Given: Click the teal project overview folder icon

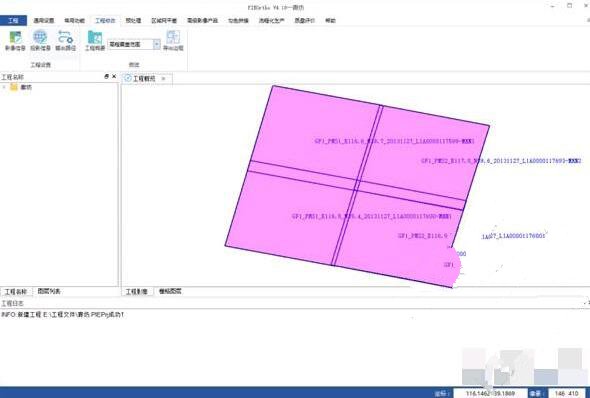Looking at the screenshot, I should (x=95, y=38).
